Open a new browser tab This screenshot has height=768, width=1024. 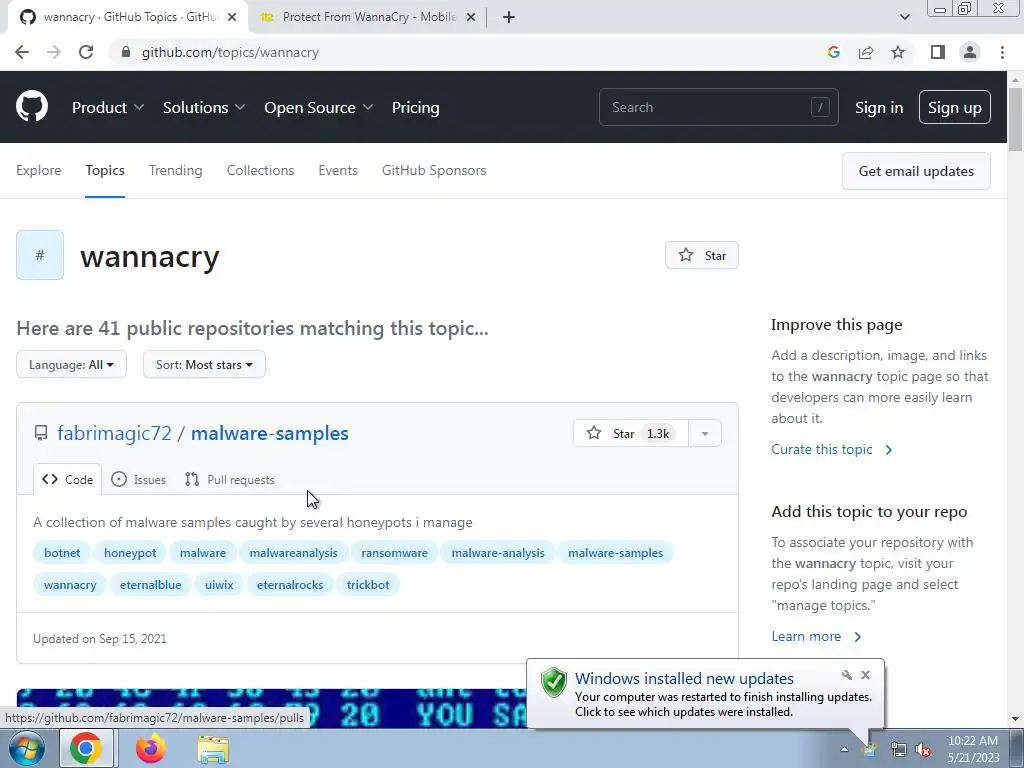(509, 17)
